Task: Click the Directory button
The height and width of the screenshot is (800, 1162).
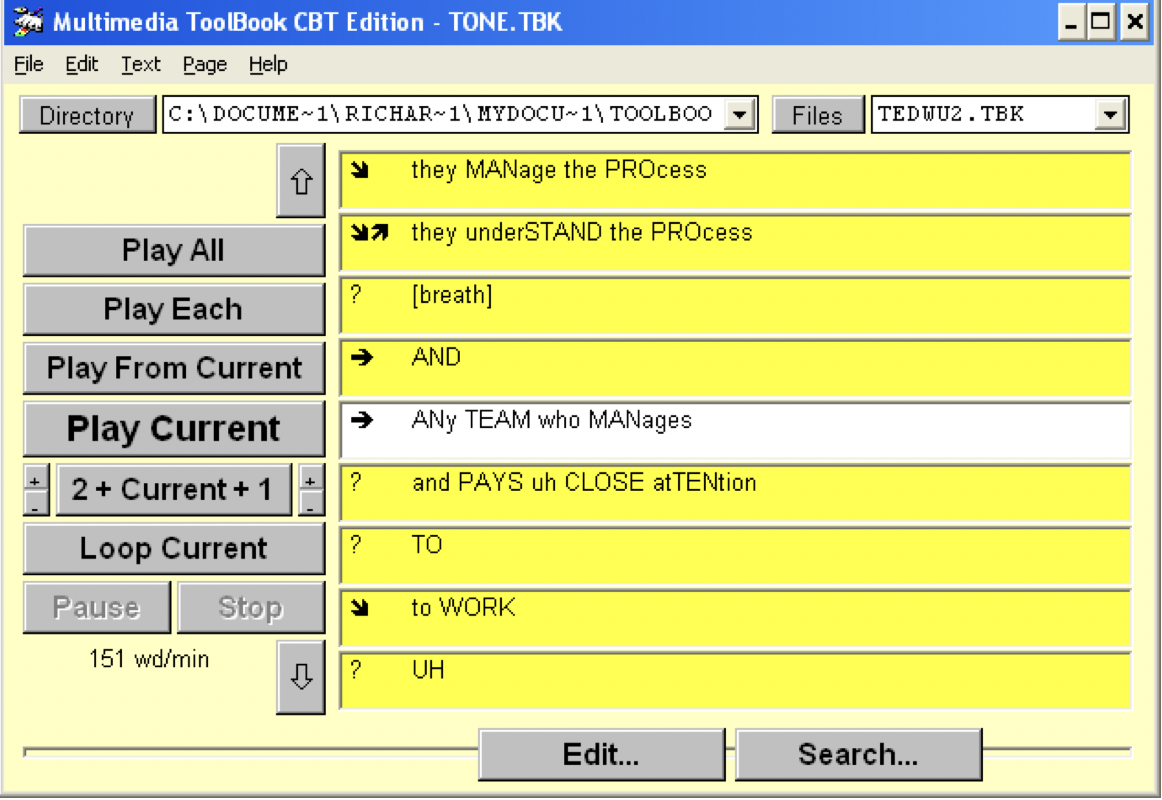Action: 87,115
